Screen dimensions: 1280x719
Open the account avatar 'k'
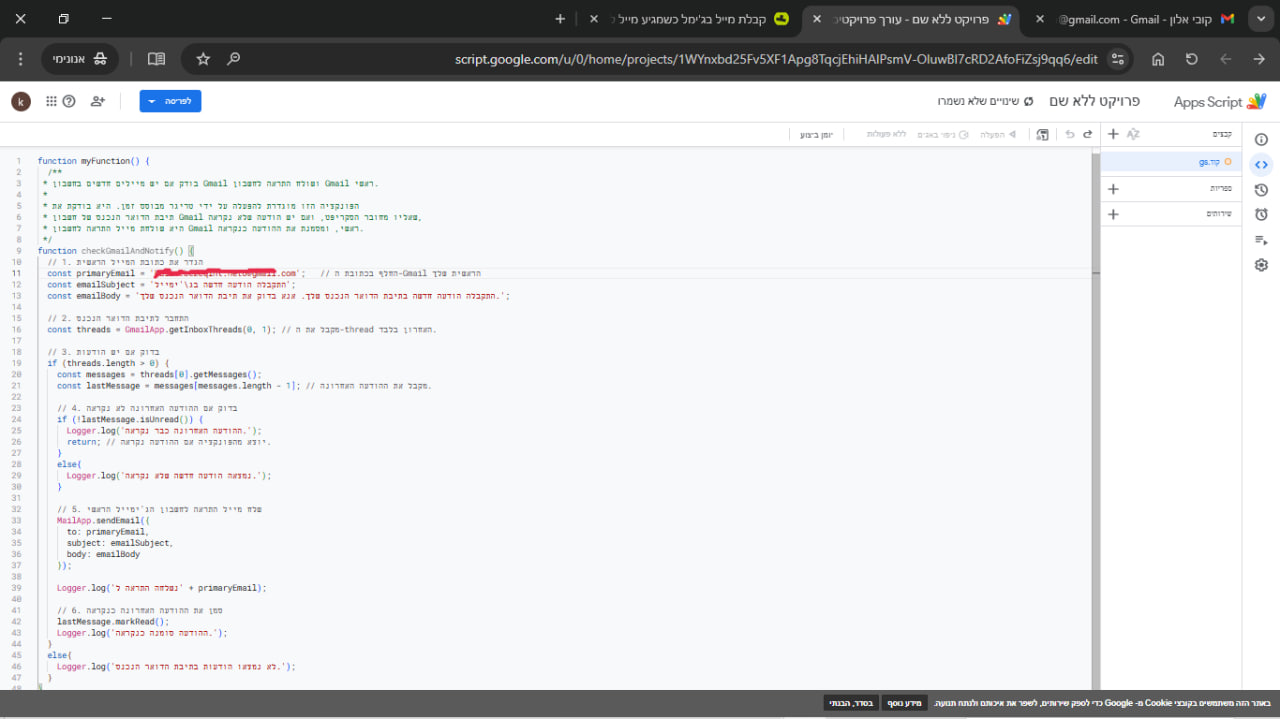point(21,101)
